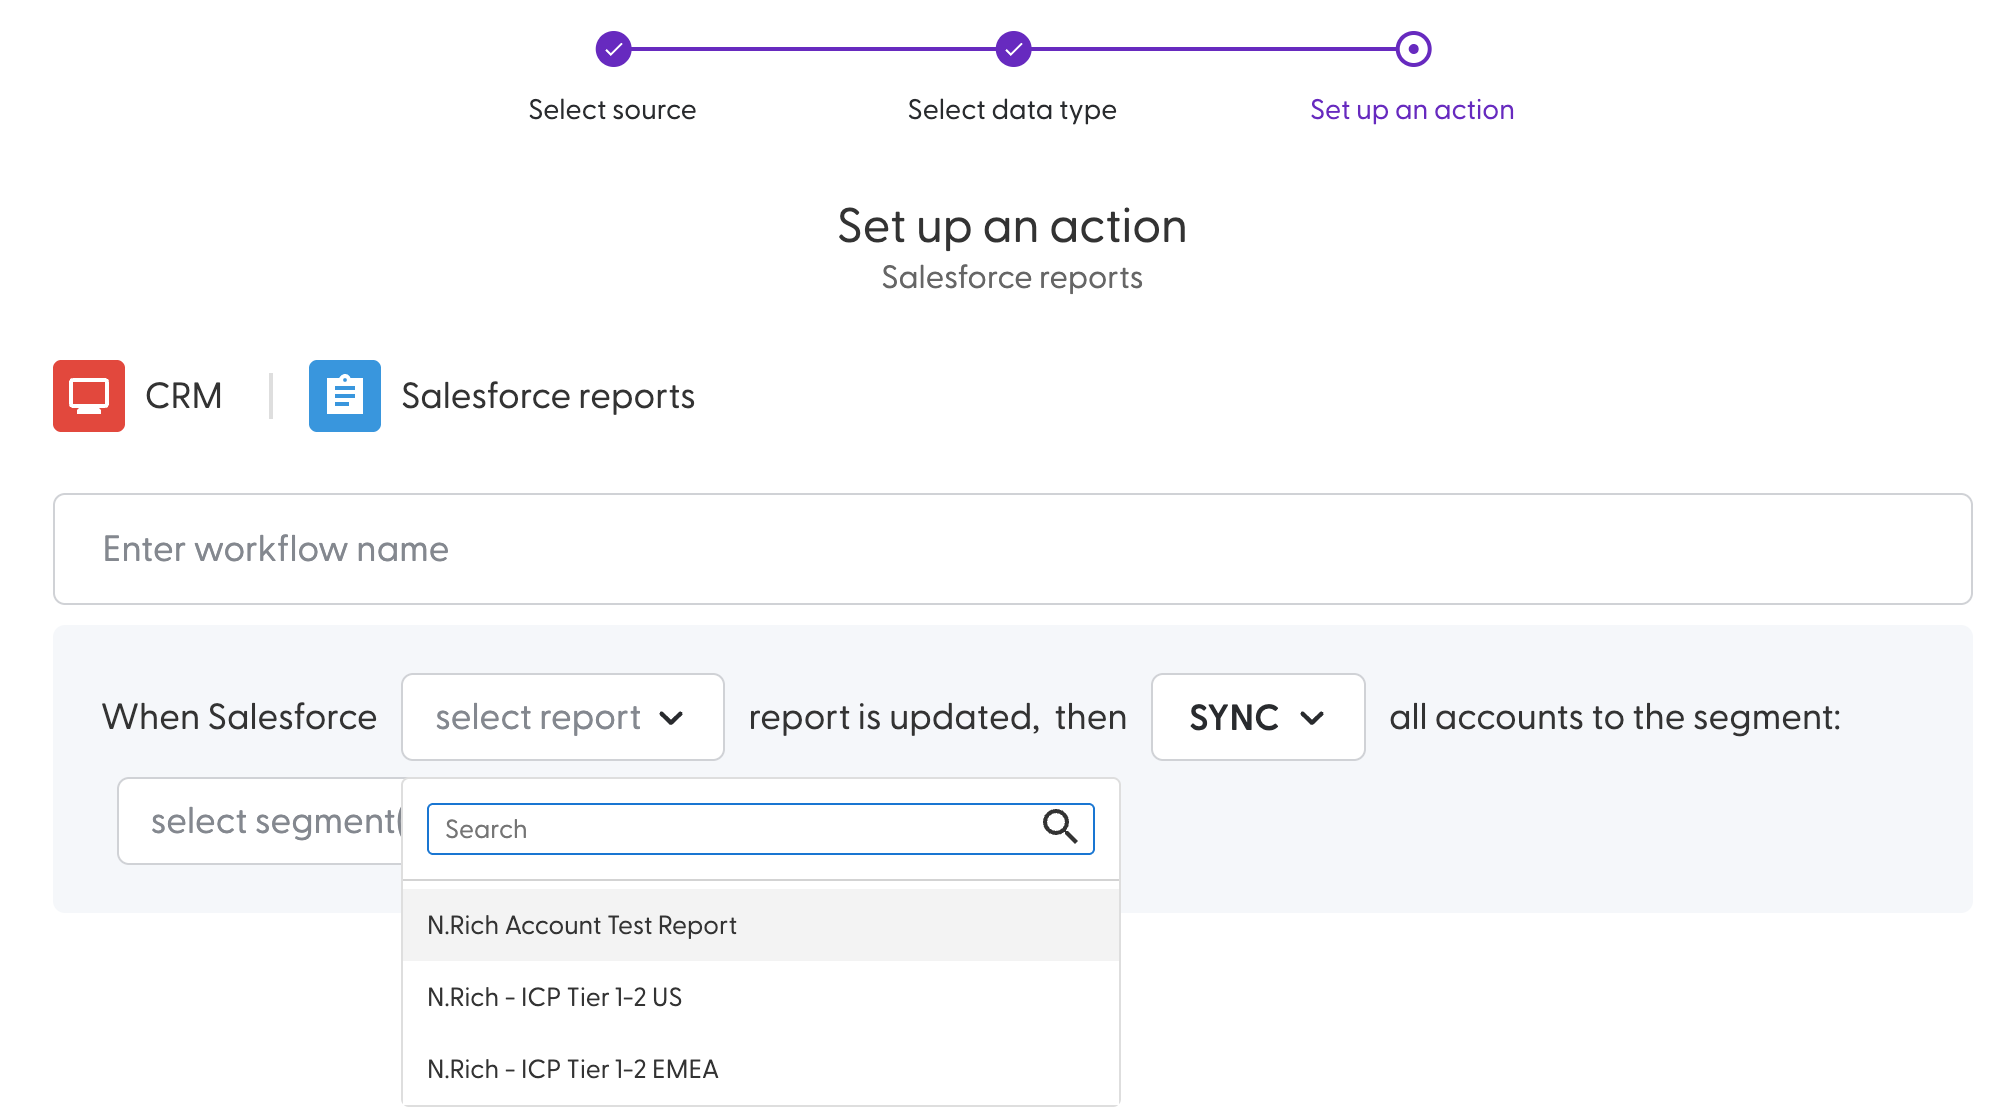The height and width of the screenshot is (1116, 1993).
Task: Focus the report Search input field
Action: tap(761, 829)
